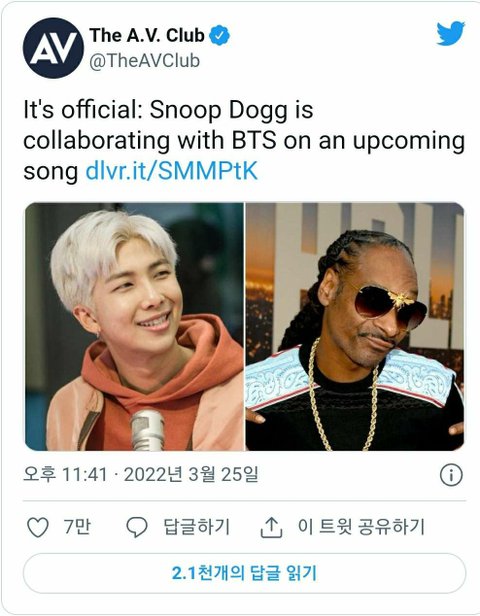
Task: Click the blue verified badge
Action: (x=219, y=35)
